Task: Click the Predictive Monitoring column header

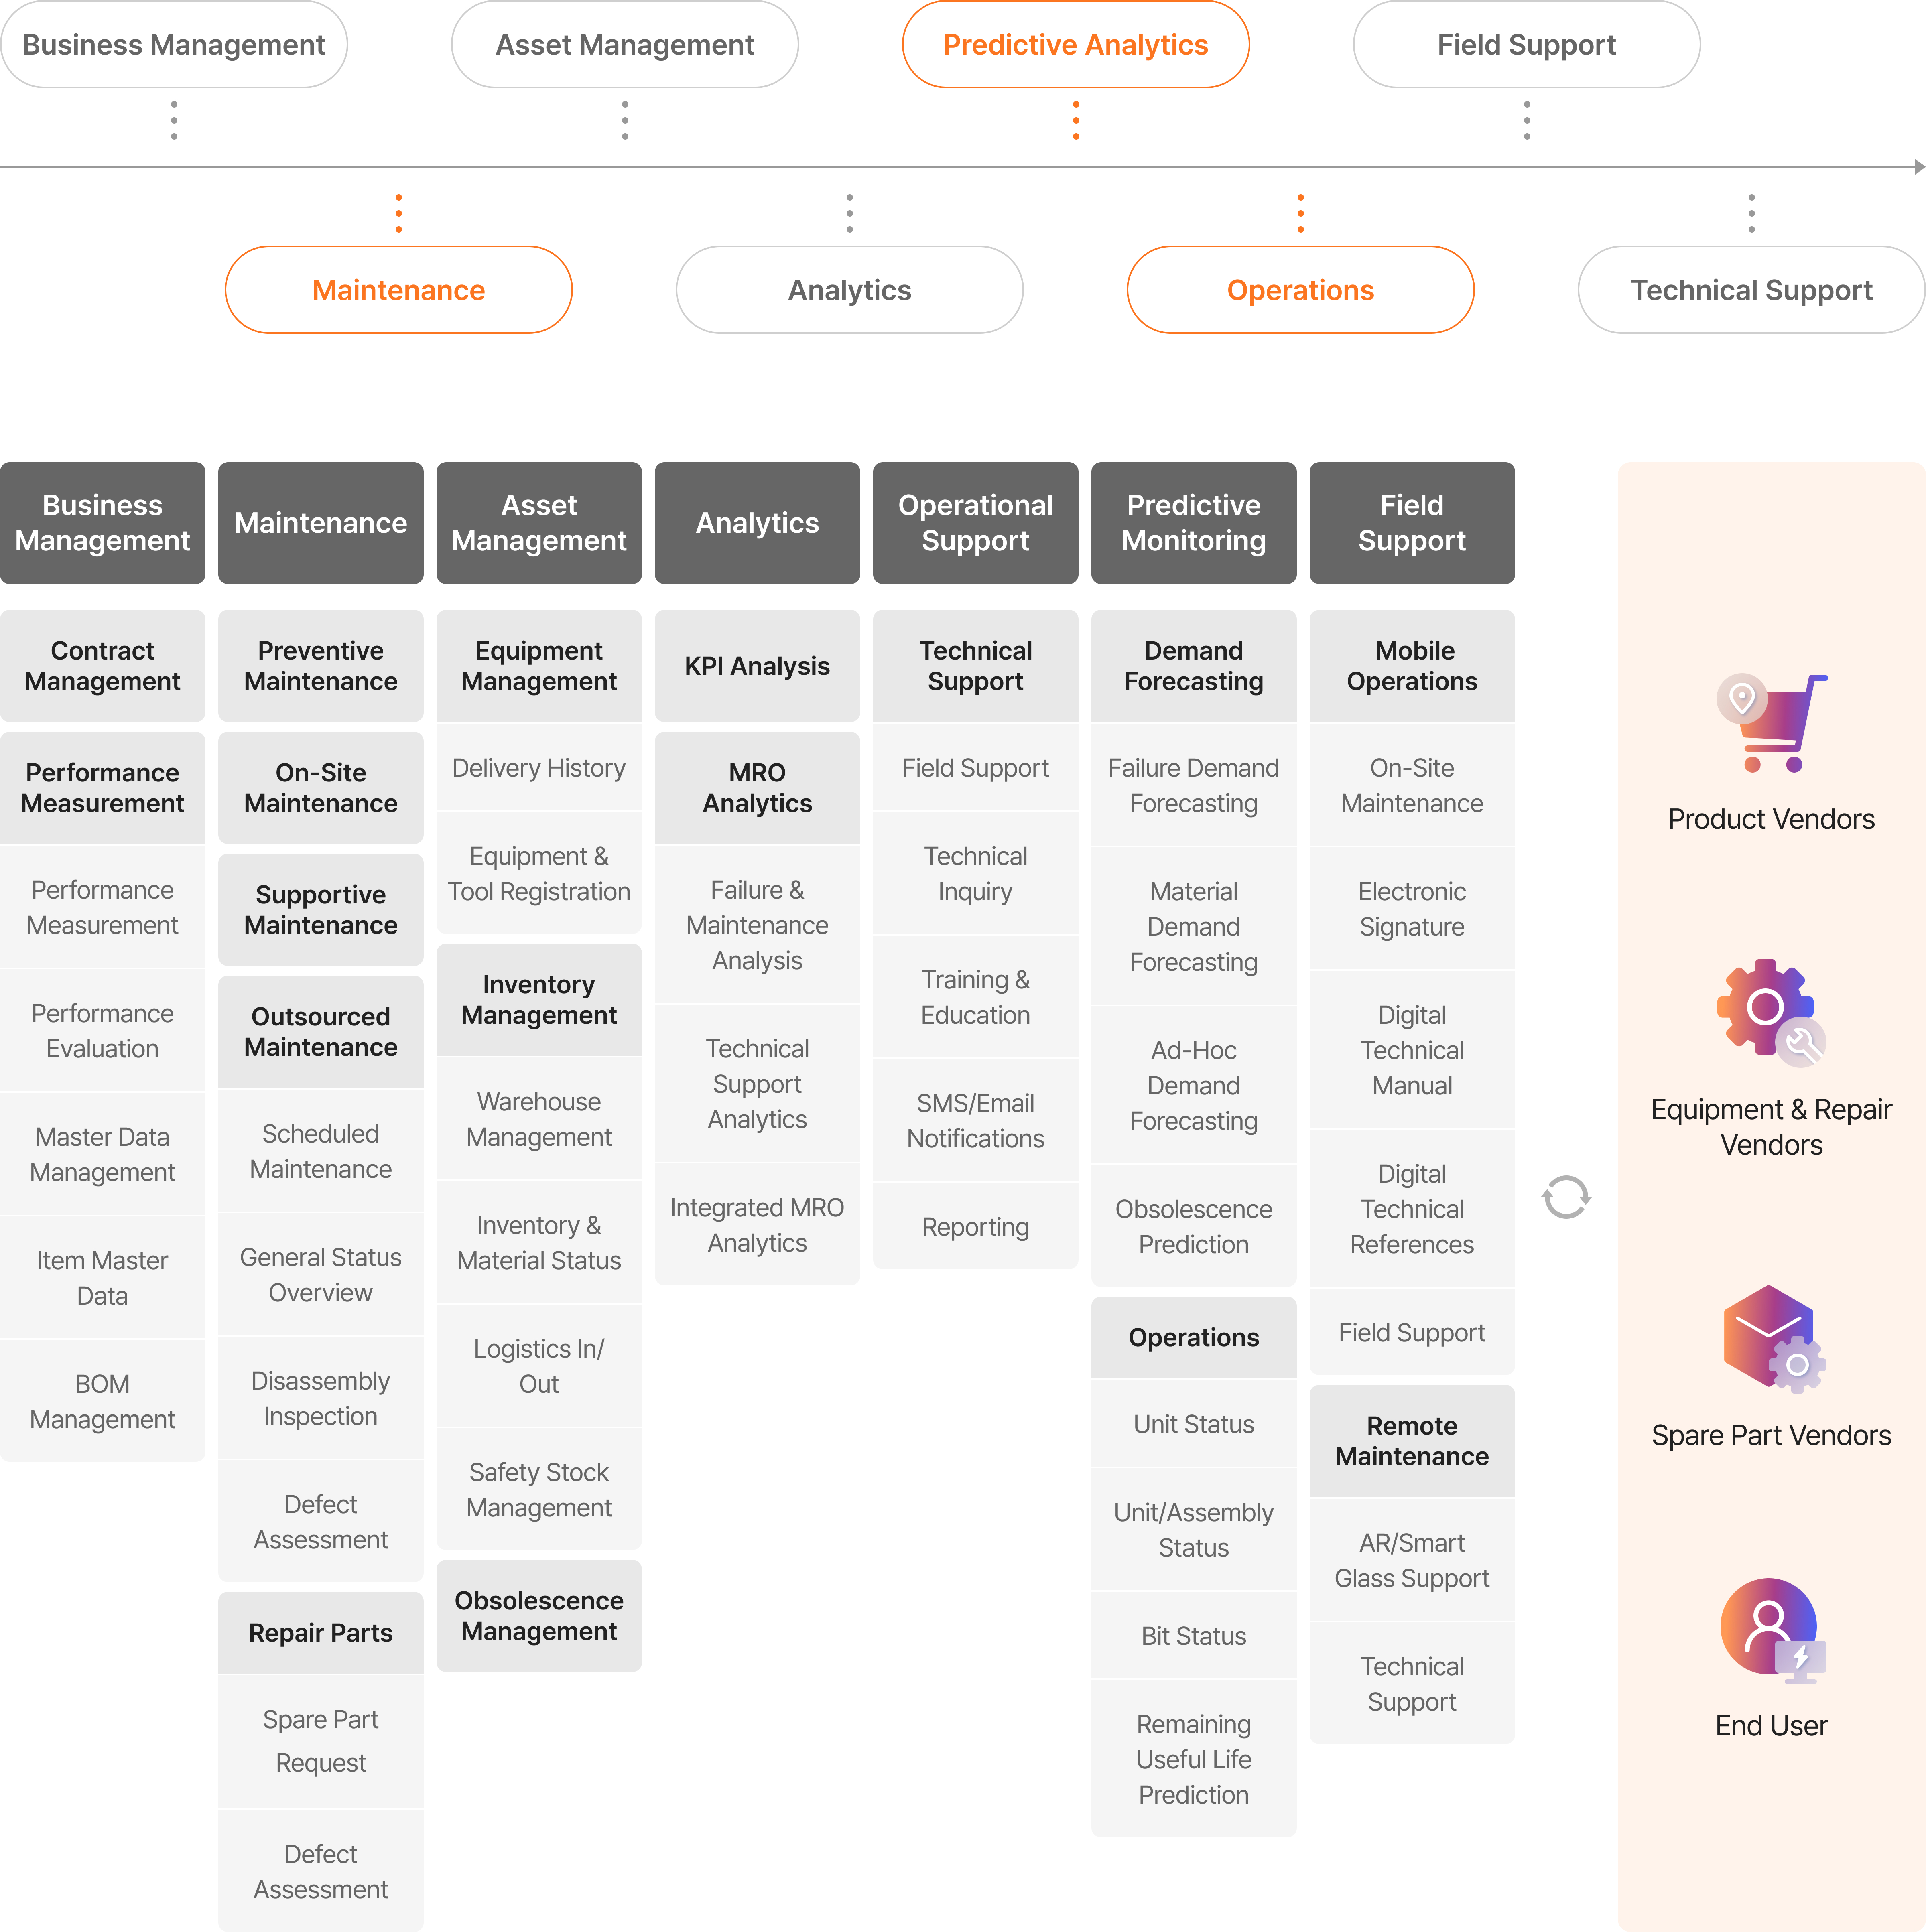Action: pyautogui.click(x=1193, y=523)
